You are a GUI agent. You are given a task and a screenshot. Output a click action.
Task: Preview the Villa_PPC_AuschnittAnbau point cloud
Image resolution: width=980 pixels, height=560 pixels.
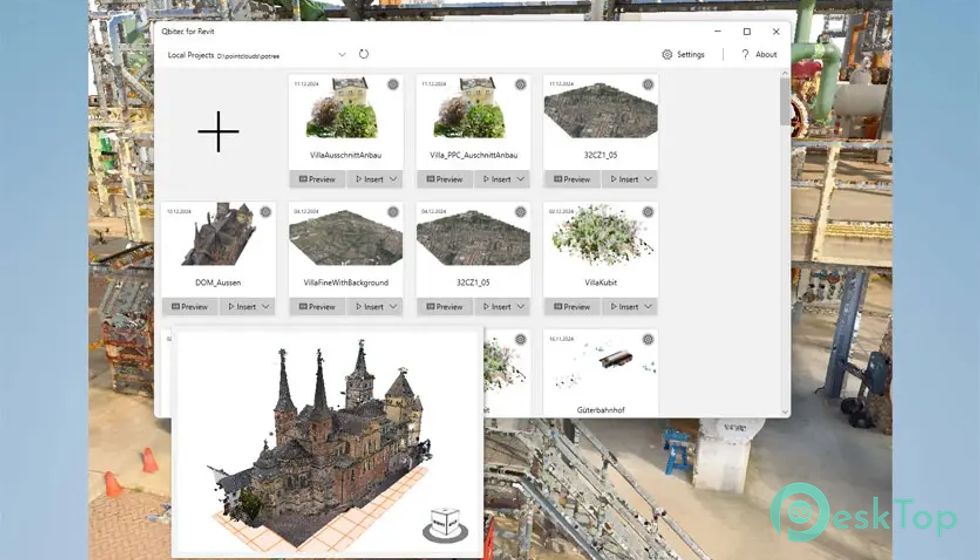point(444,180)
